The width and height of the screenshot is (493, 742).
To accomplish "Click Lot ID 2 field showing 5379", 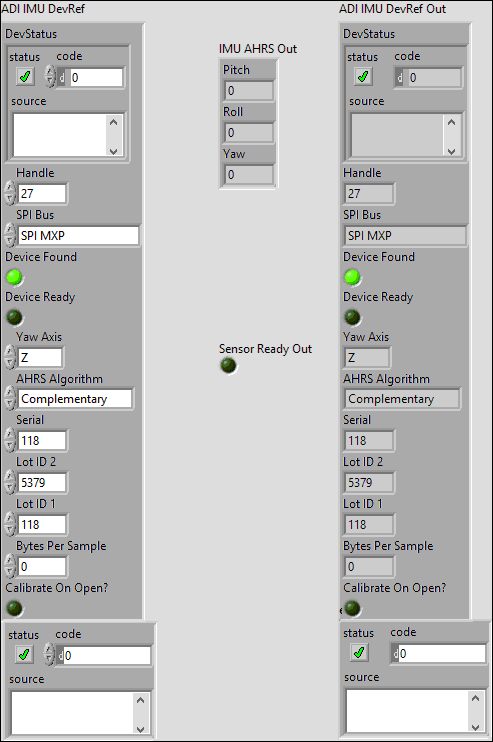I will 42,483.
